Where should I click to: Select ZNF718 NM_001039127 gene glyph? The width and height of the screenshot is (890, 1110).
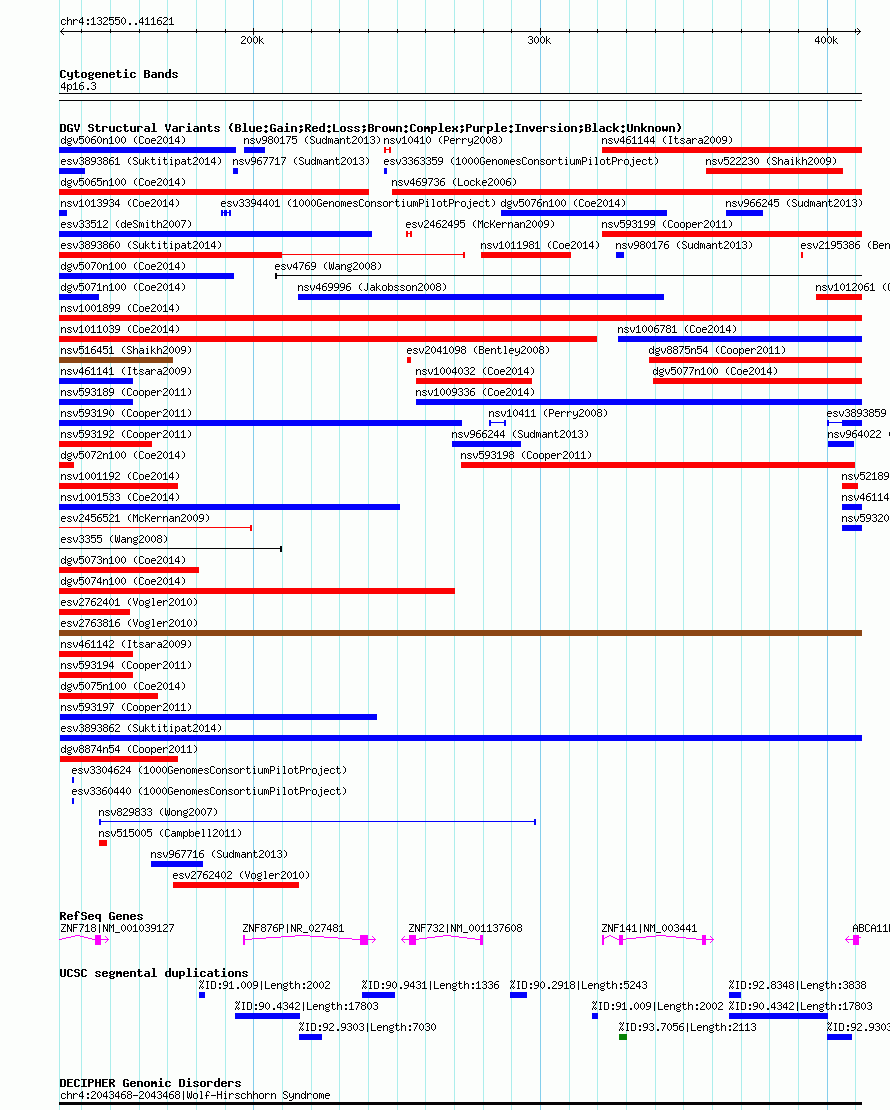[x=84, y=939]
